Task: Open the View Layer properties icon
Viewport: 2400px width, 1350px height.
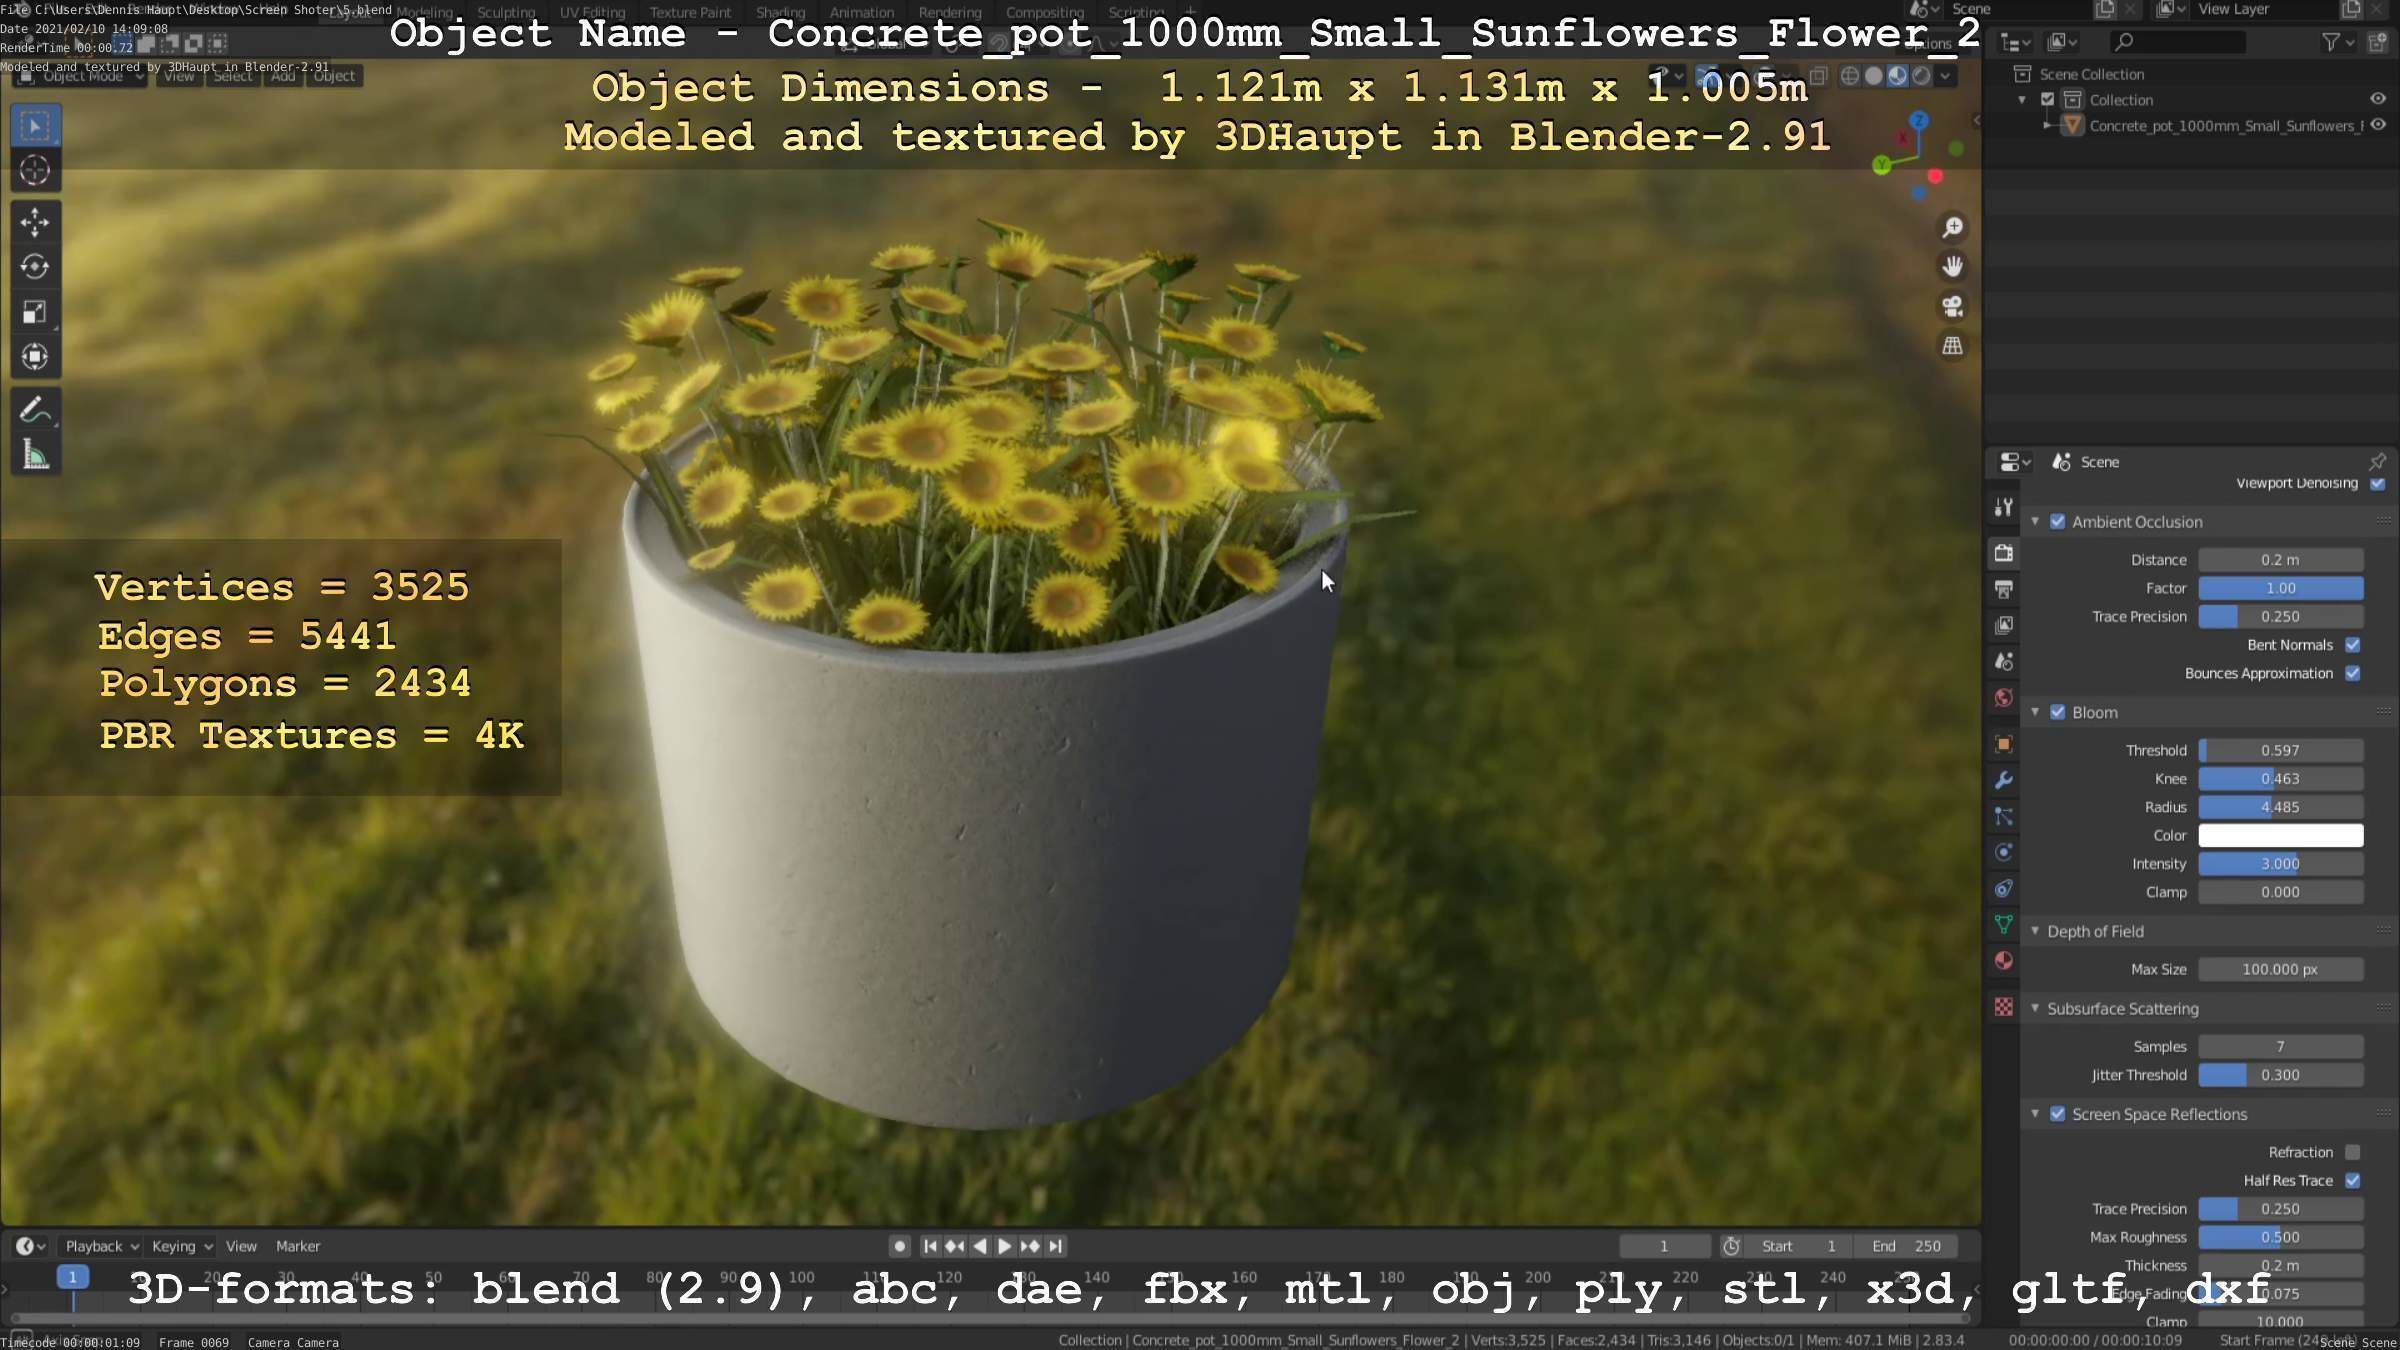Action: [2003, 625]
